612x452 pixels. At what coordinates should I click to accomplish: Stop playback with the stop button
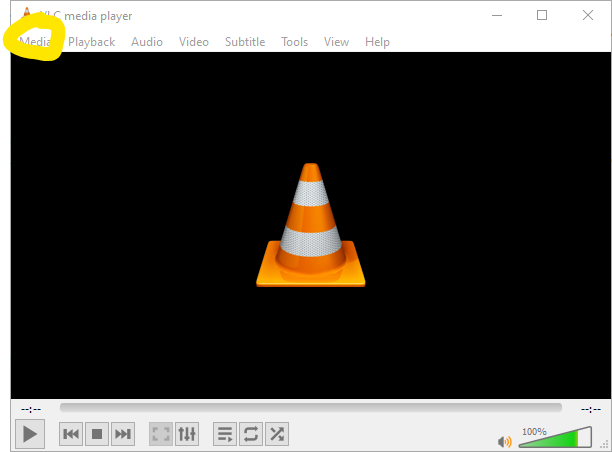point(97,434)
